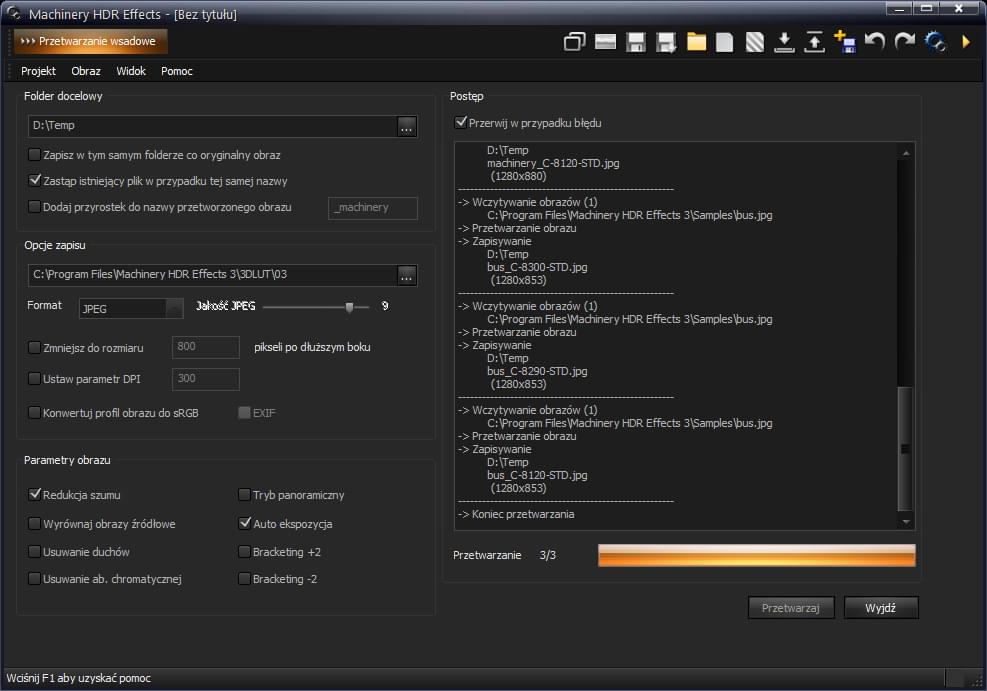Click the Wyjdź button

tap(880, 608)
